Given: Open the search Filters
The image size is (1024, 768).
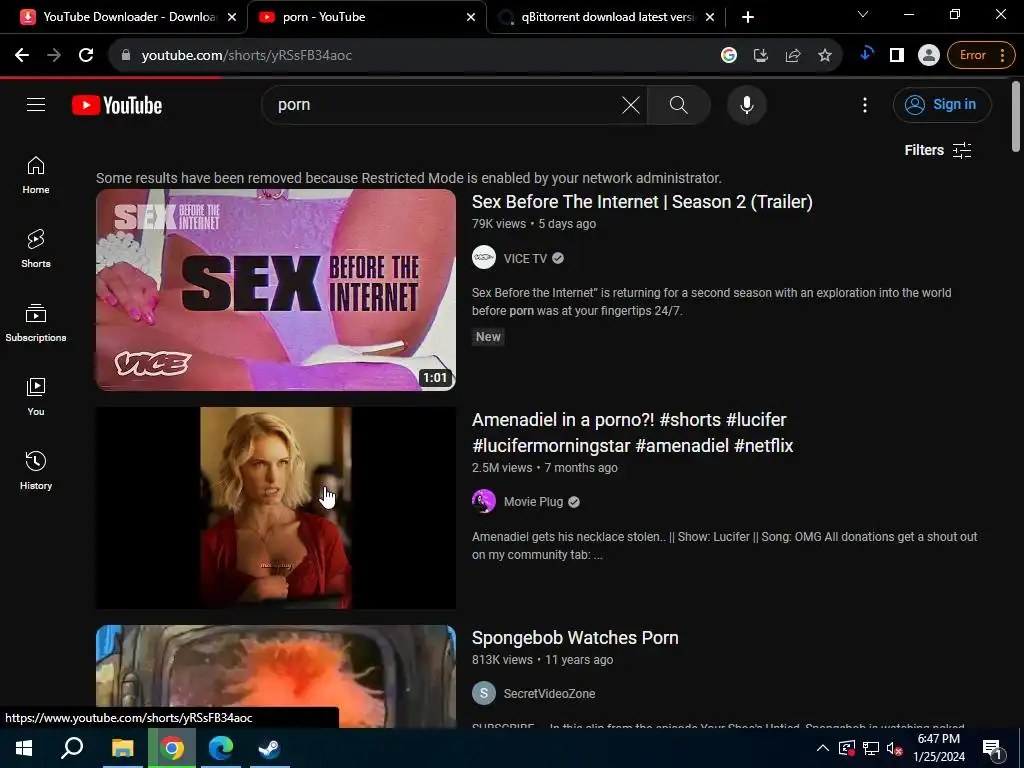Looking at the screenshot, I should click(938, 150).
